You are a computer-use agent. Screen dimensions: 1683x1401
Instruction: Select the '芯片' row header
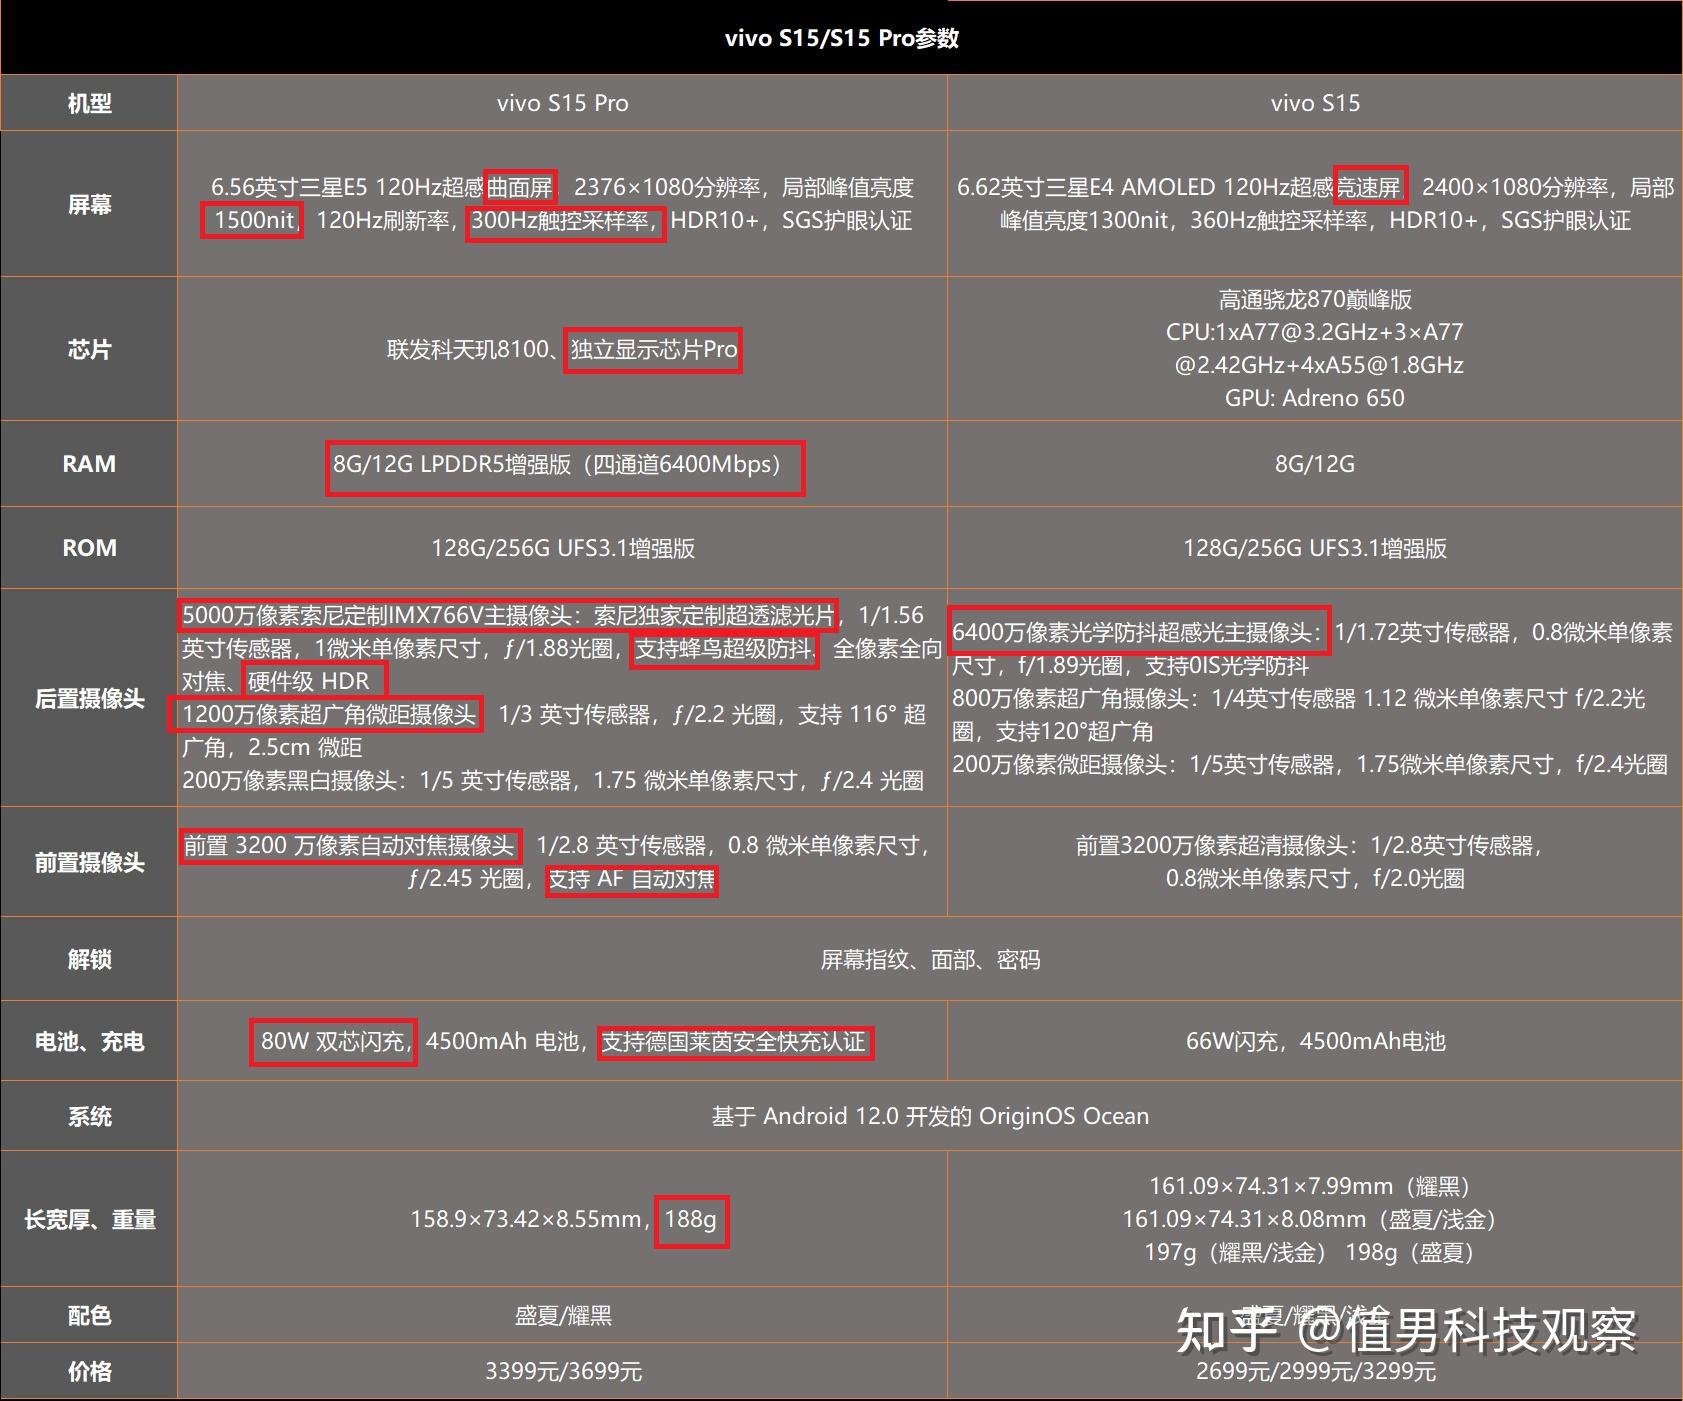click(x=89, y=349)
